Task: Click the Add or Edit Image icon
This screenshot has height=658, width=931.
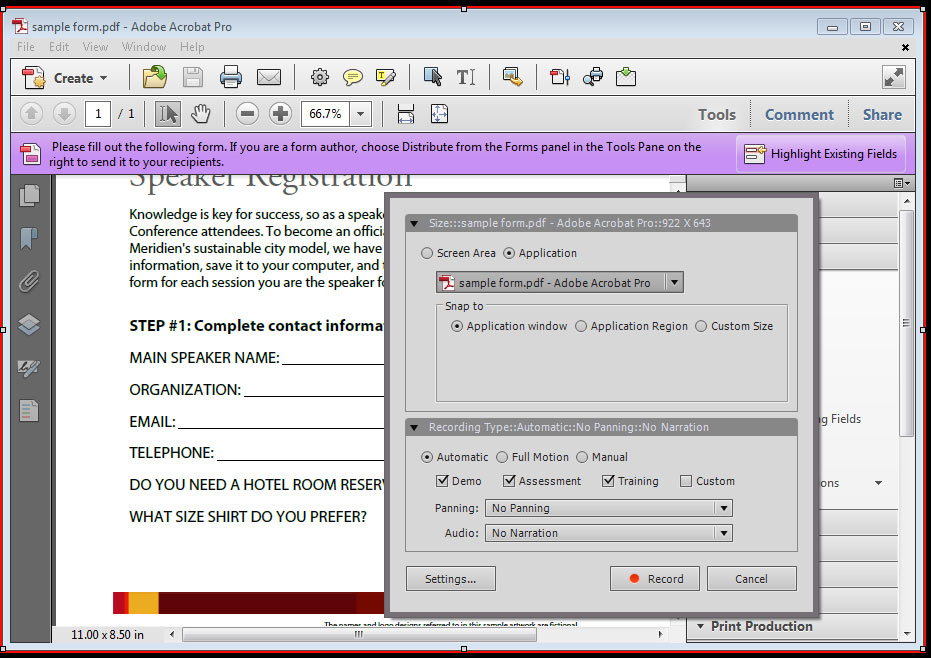Action: point(512,77)
